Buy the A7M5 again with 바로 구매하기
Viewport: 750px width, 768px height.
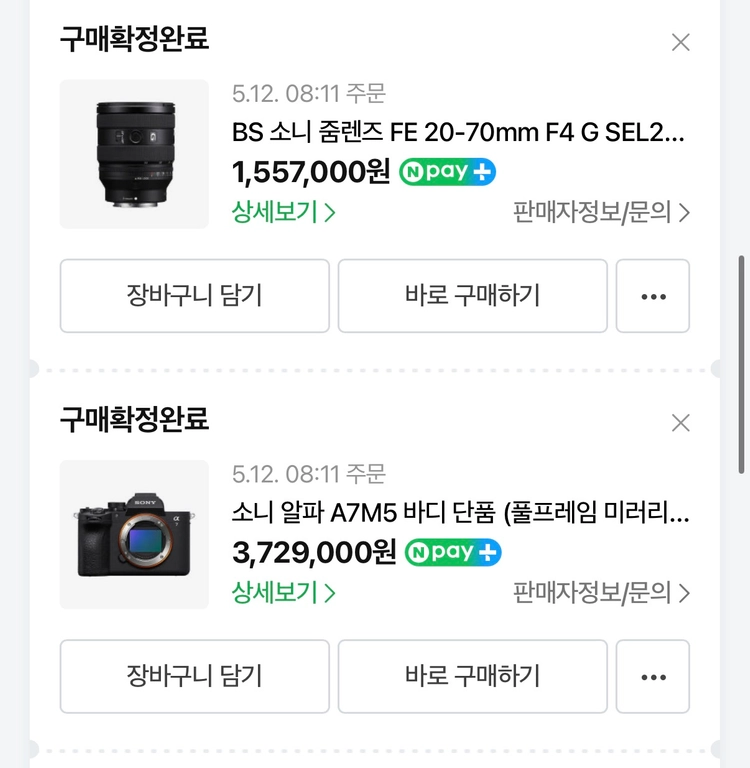(x=473, y=676)
